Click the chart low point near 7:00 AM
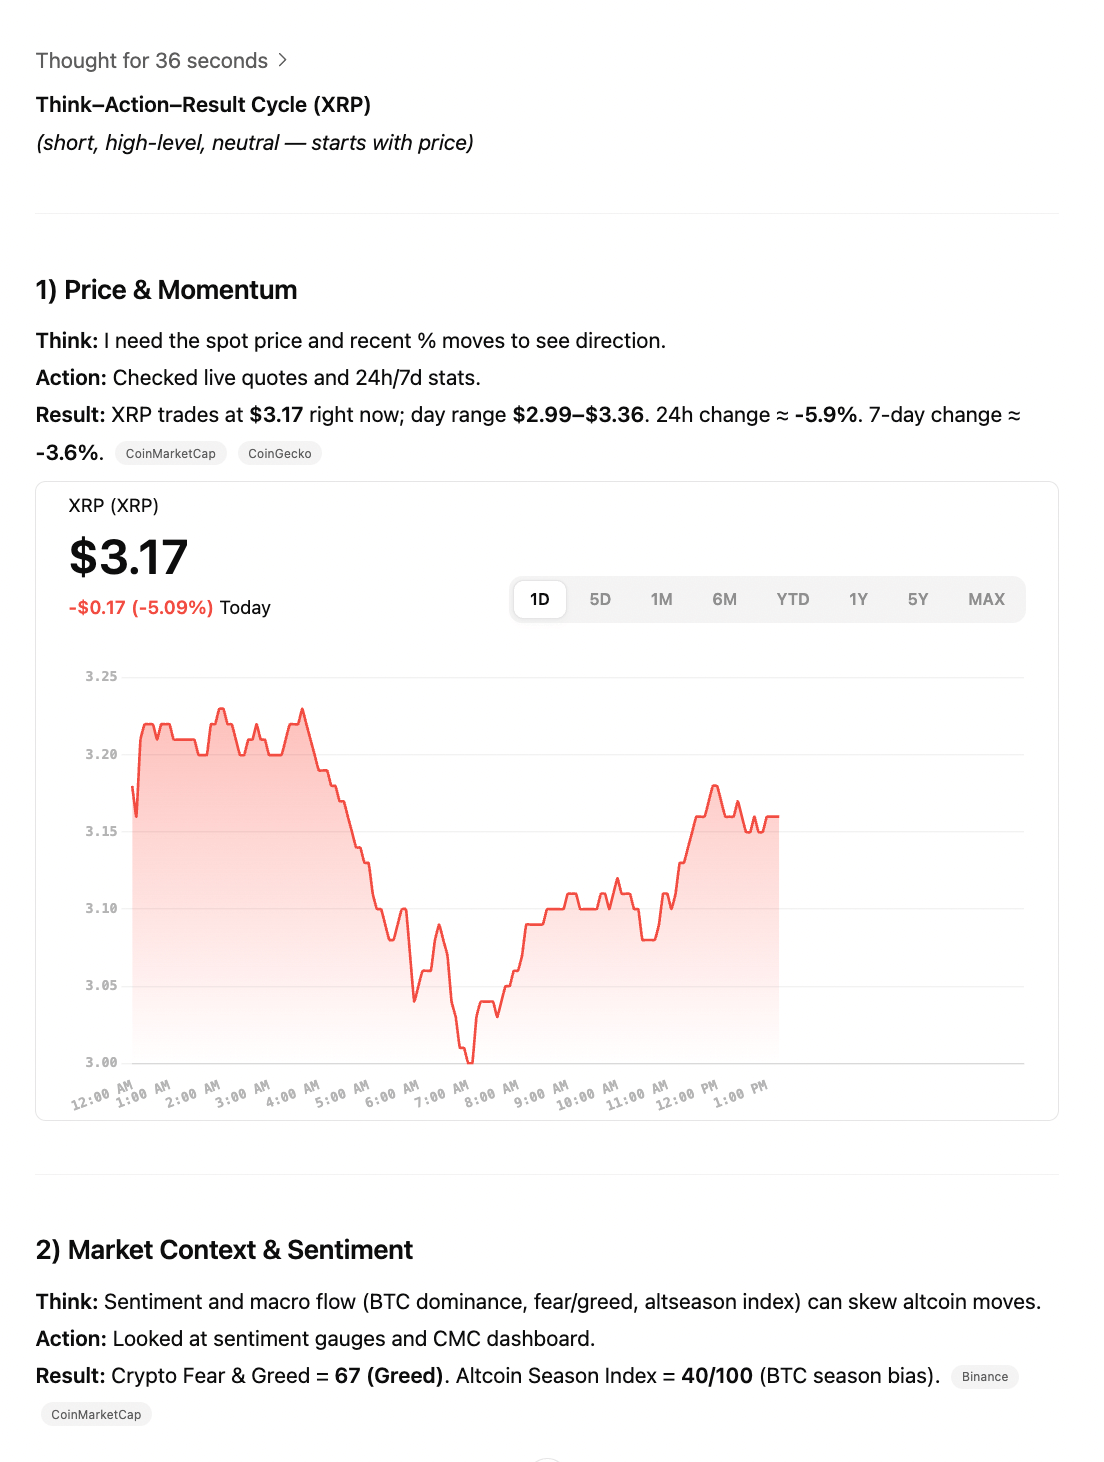Image resolution: width=1104 pixels, height=1462 pixels. pyautogui.click(x=469, y=1060)
